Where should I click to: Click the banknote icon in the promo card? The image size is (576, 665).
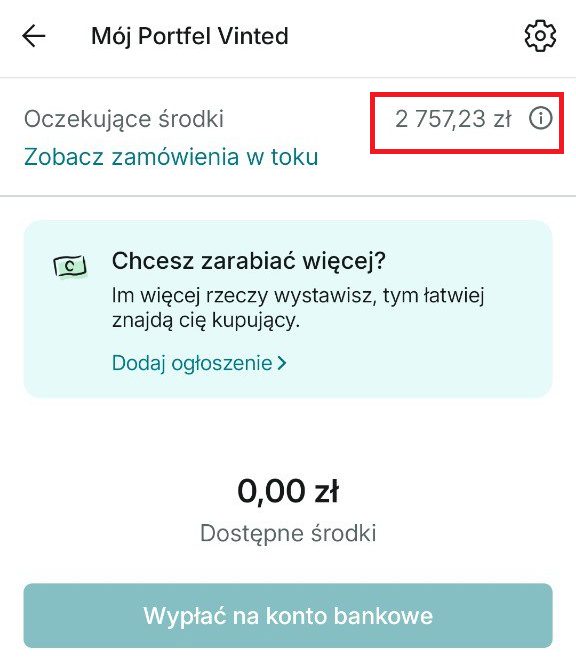point(70,267)
